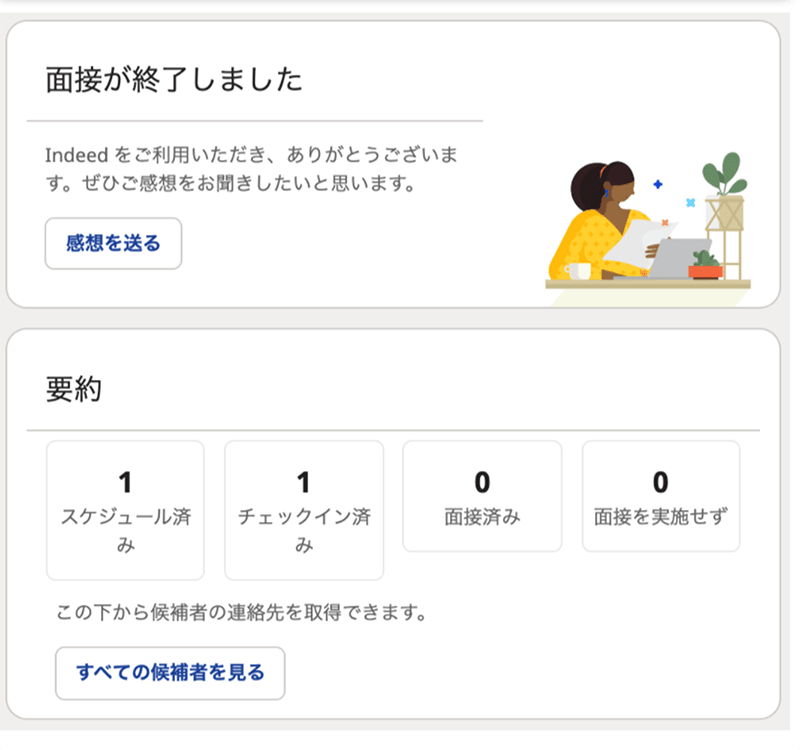The image size is (800, 750).
Task: Select the 面接を実施せず summary card
Action: 661,496
